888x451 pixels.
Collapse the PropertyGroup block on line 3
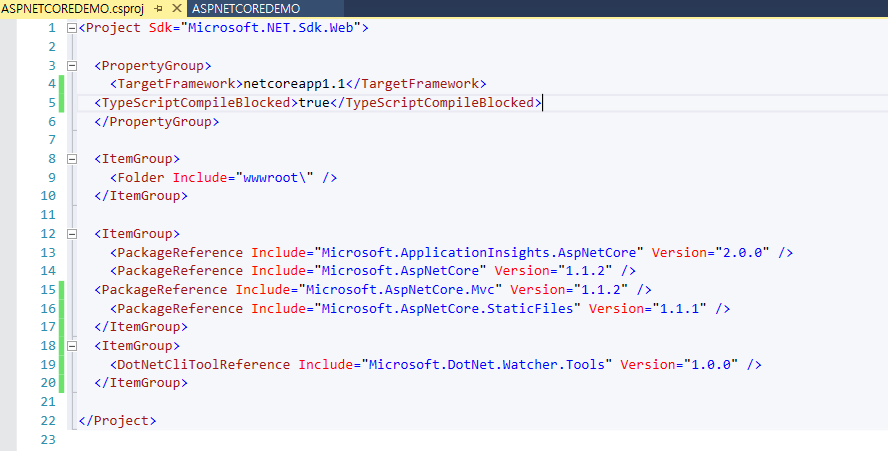pyautogui.click(x=72, y=66)
